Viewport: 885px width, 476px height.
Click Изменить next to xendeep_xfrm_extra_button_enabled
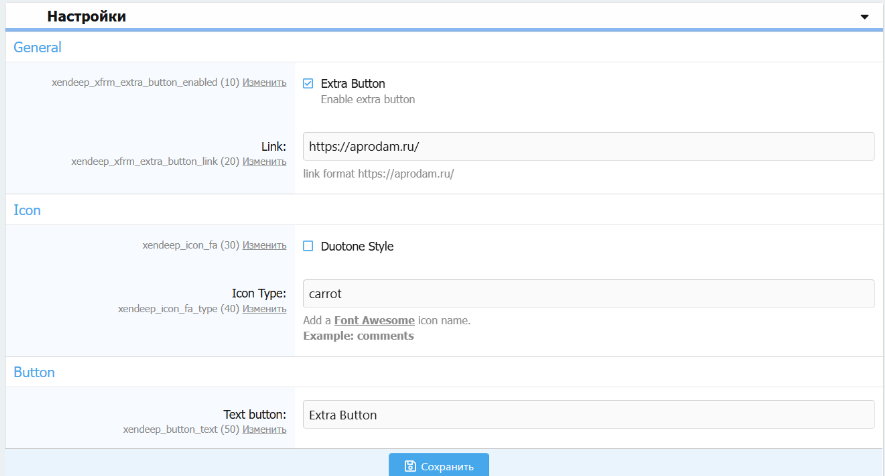pyautogui.click(x=264, y=83)
